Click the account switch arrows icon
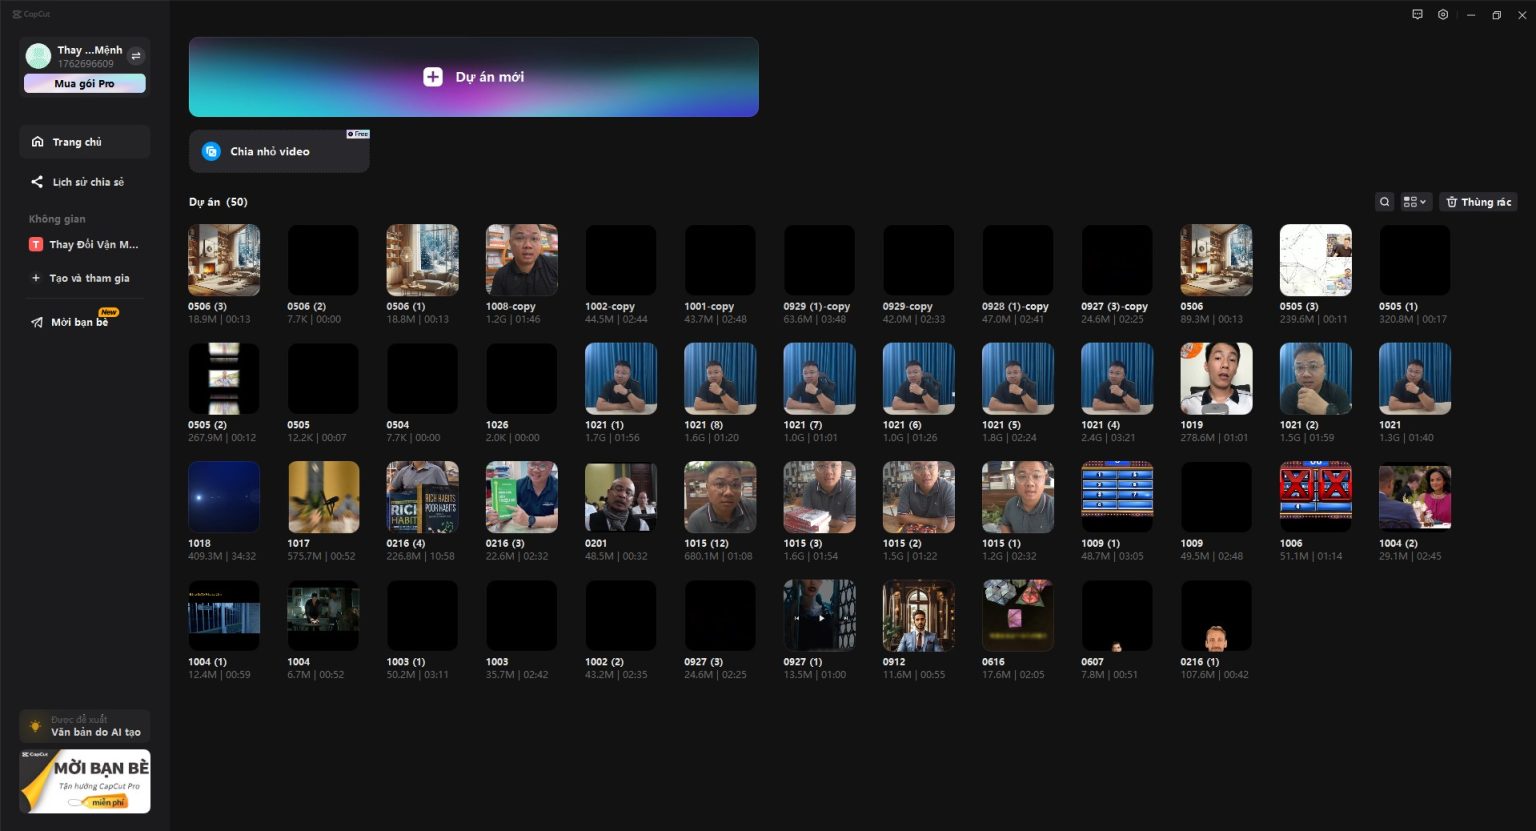Image resolution: width=1536 pixels, height=831 pixels. point(136,56)
